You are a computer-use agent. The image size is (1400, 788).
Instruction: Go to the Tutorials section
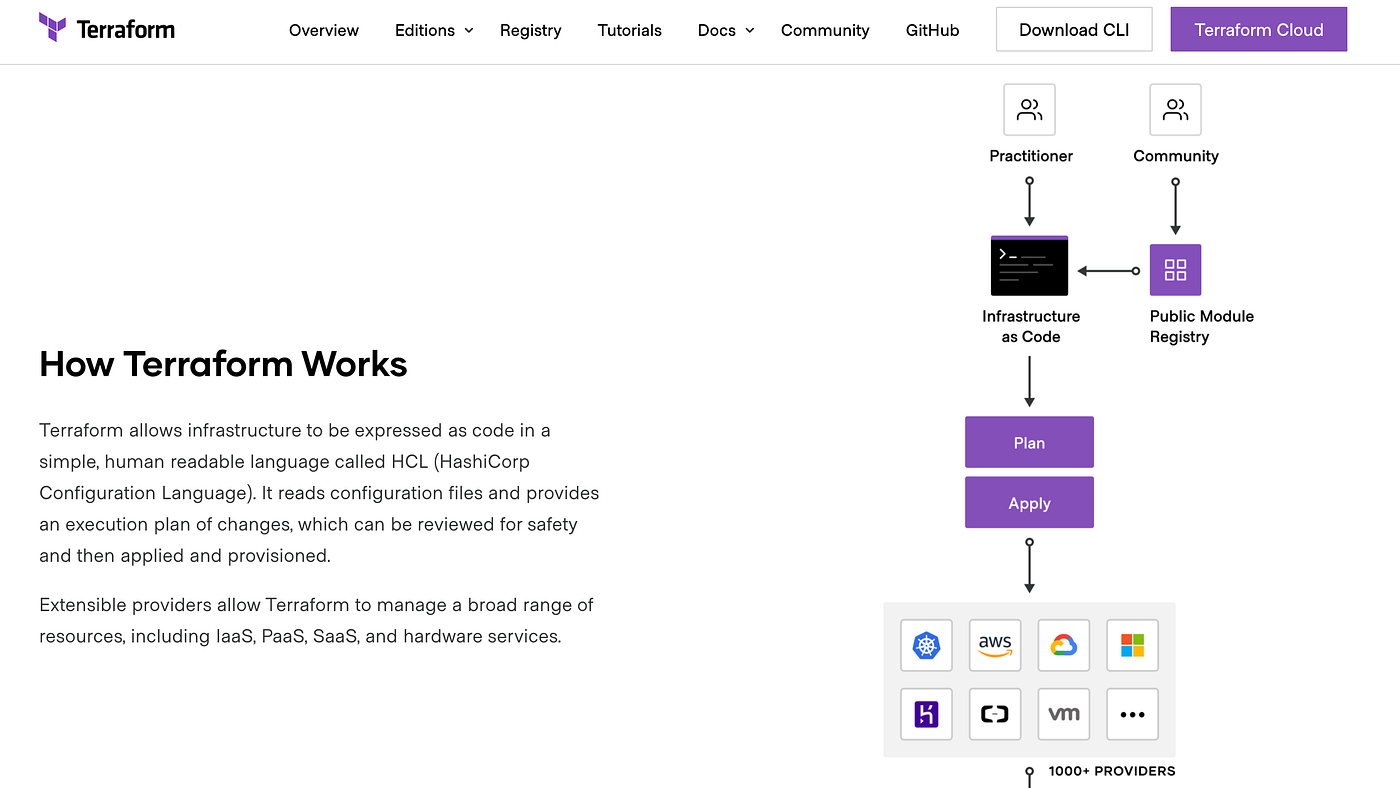click(629, 30)
